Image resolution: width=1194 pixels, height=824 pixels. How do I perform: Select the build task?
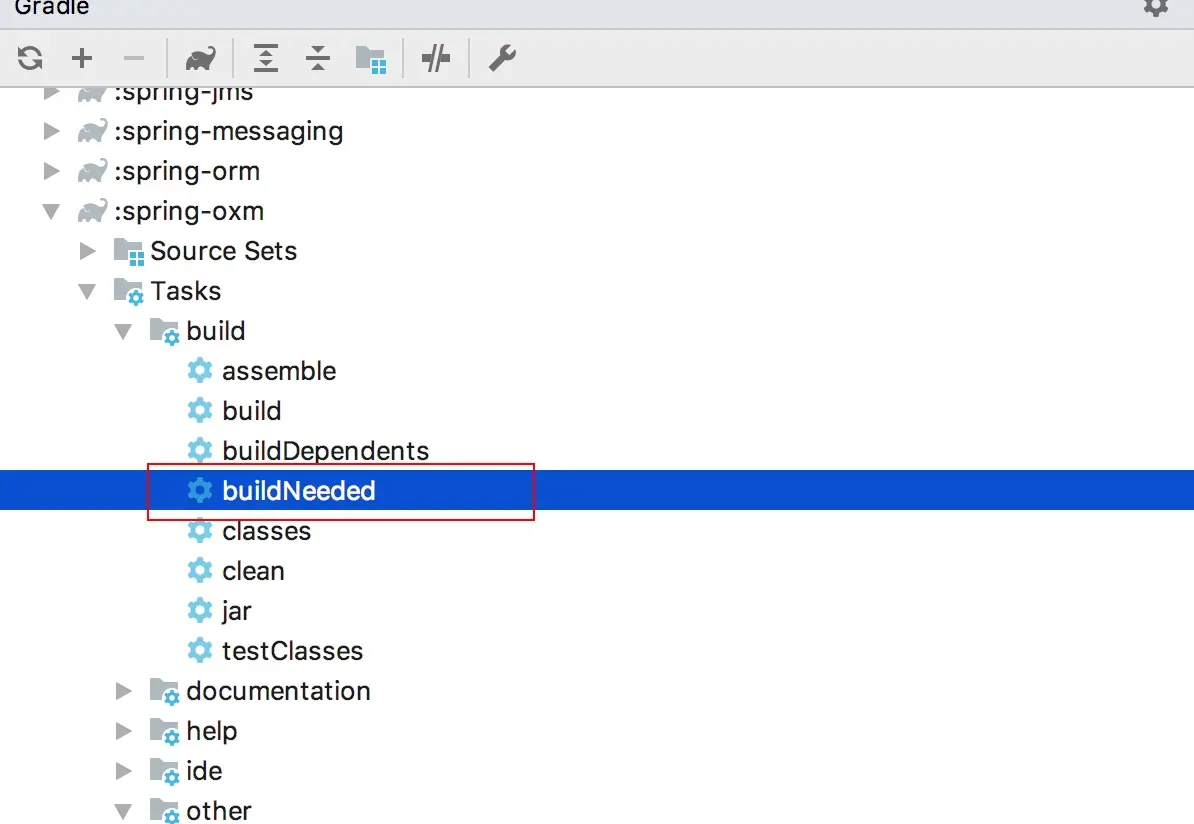pyautogui.click(x=597, y=411)
